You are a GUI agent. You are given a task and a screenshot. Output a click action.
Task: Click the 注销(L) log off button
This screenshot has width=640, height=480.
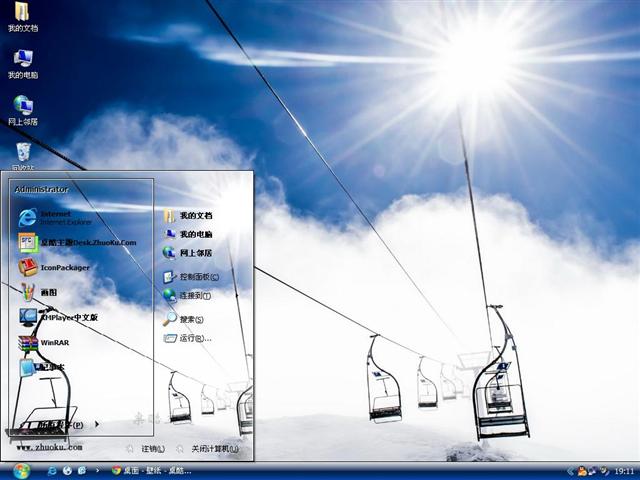[x=146, y=449]
